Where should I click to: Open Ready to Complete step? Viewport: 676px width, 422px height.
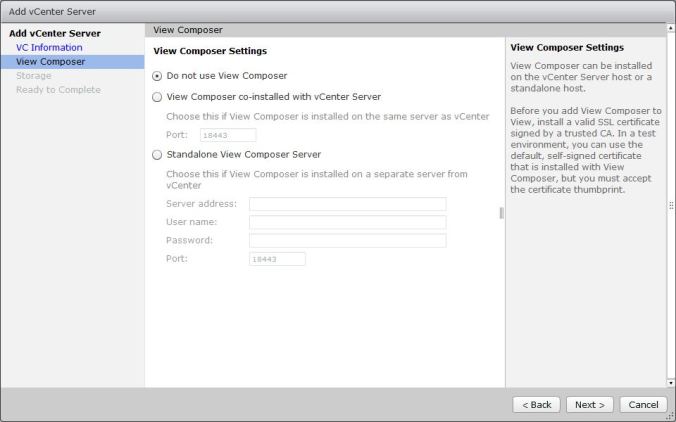(x=58, y=90)
